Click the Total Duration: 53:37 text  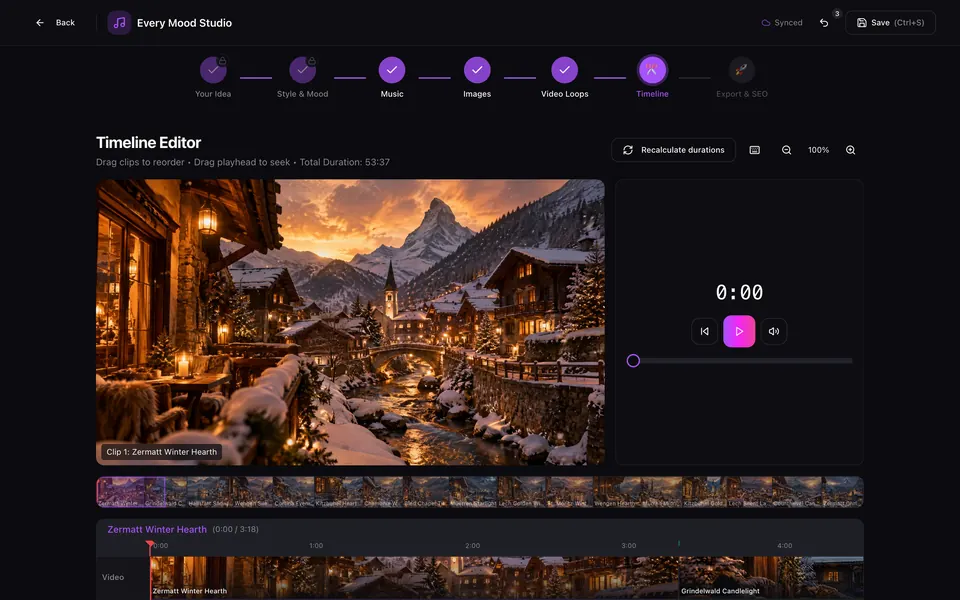pyautogui.click(x=345, y=162)
